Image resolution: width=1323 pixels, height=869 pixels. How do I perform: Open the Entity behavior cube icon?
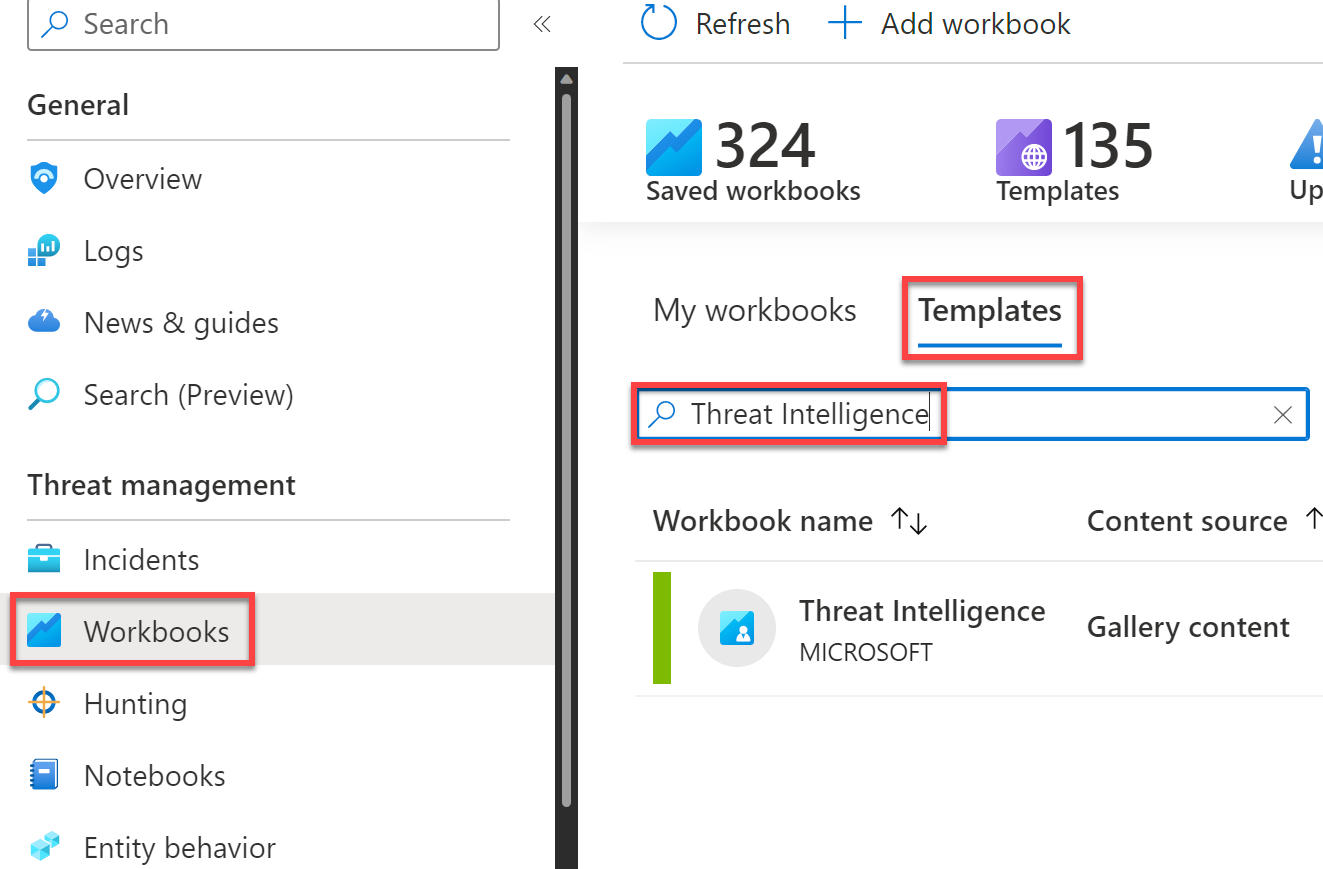coord(44,848)
